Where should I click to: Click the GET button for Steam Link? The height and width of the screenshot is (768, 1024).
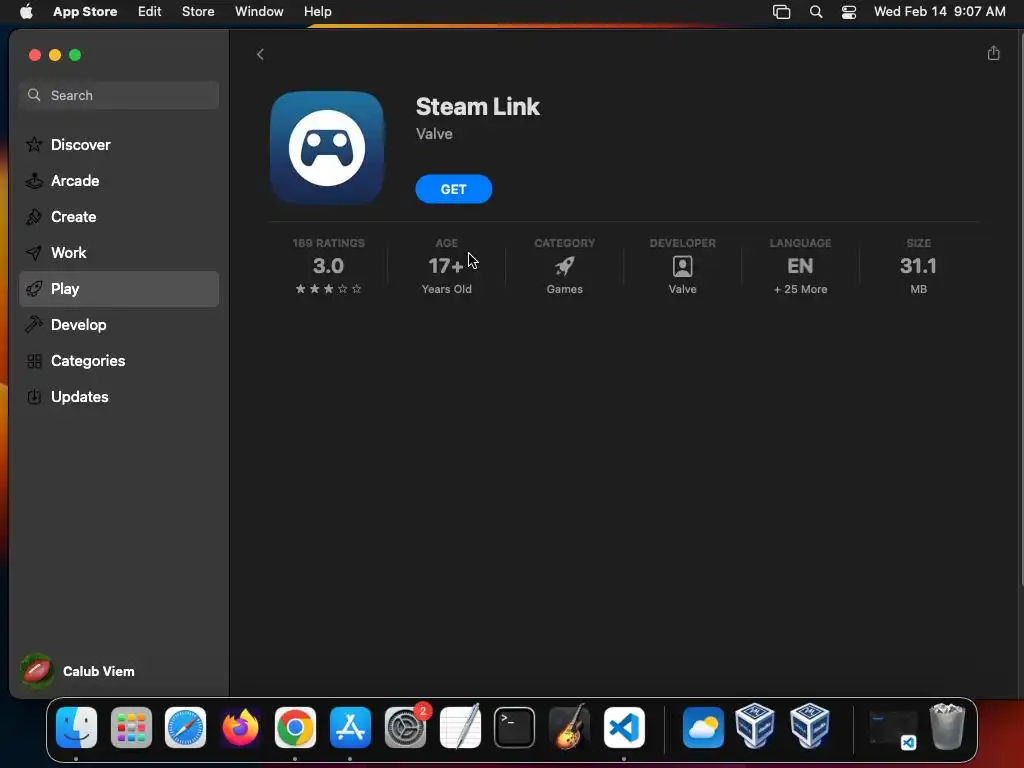453,189
